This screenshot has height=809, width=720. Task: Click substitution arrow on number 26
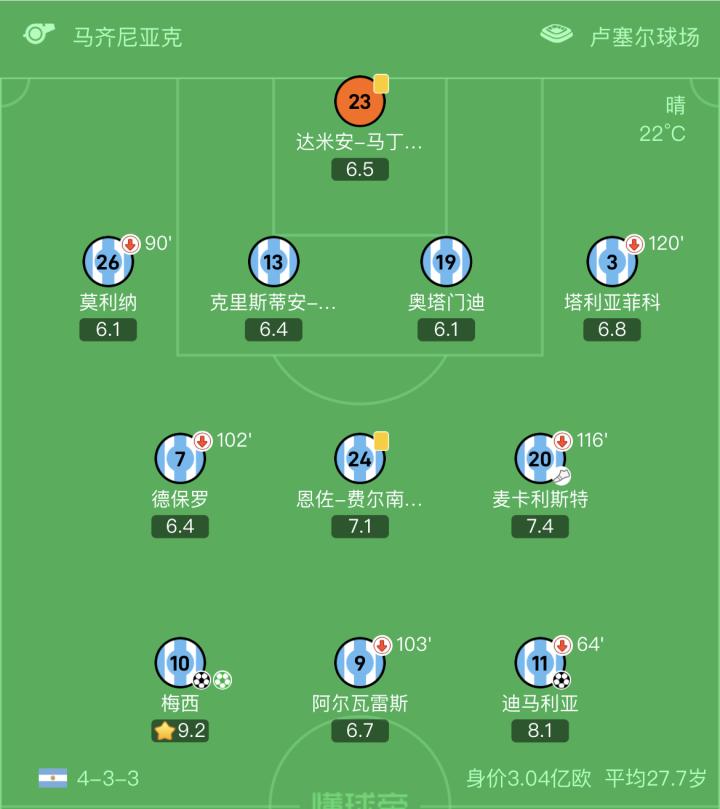(130, 244)
